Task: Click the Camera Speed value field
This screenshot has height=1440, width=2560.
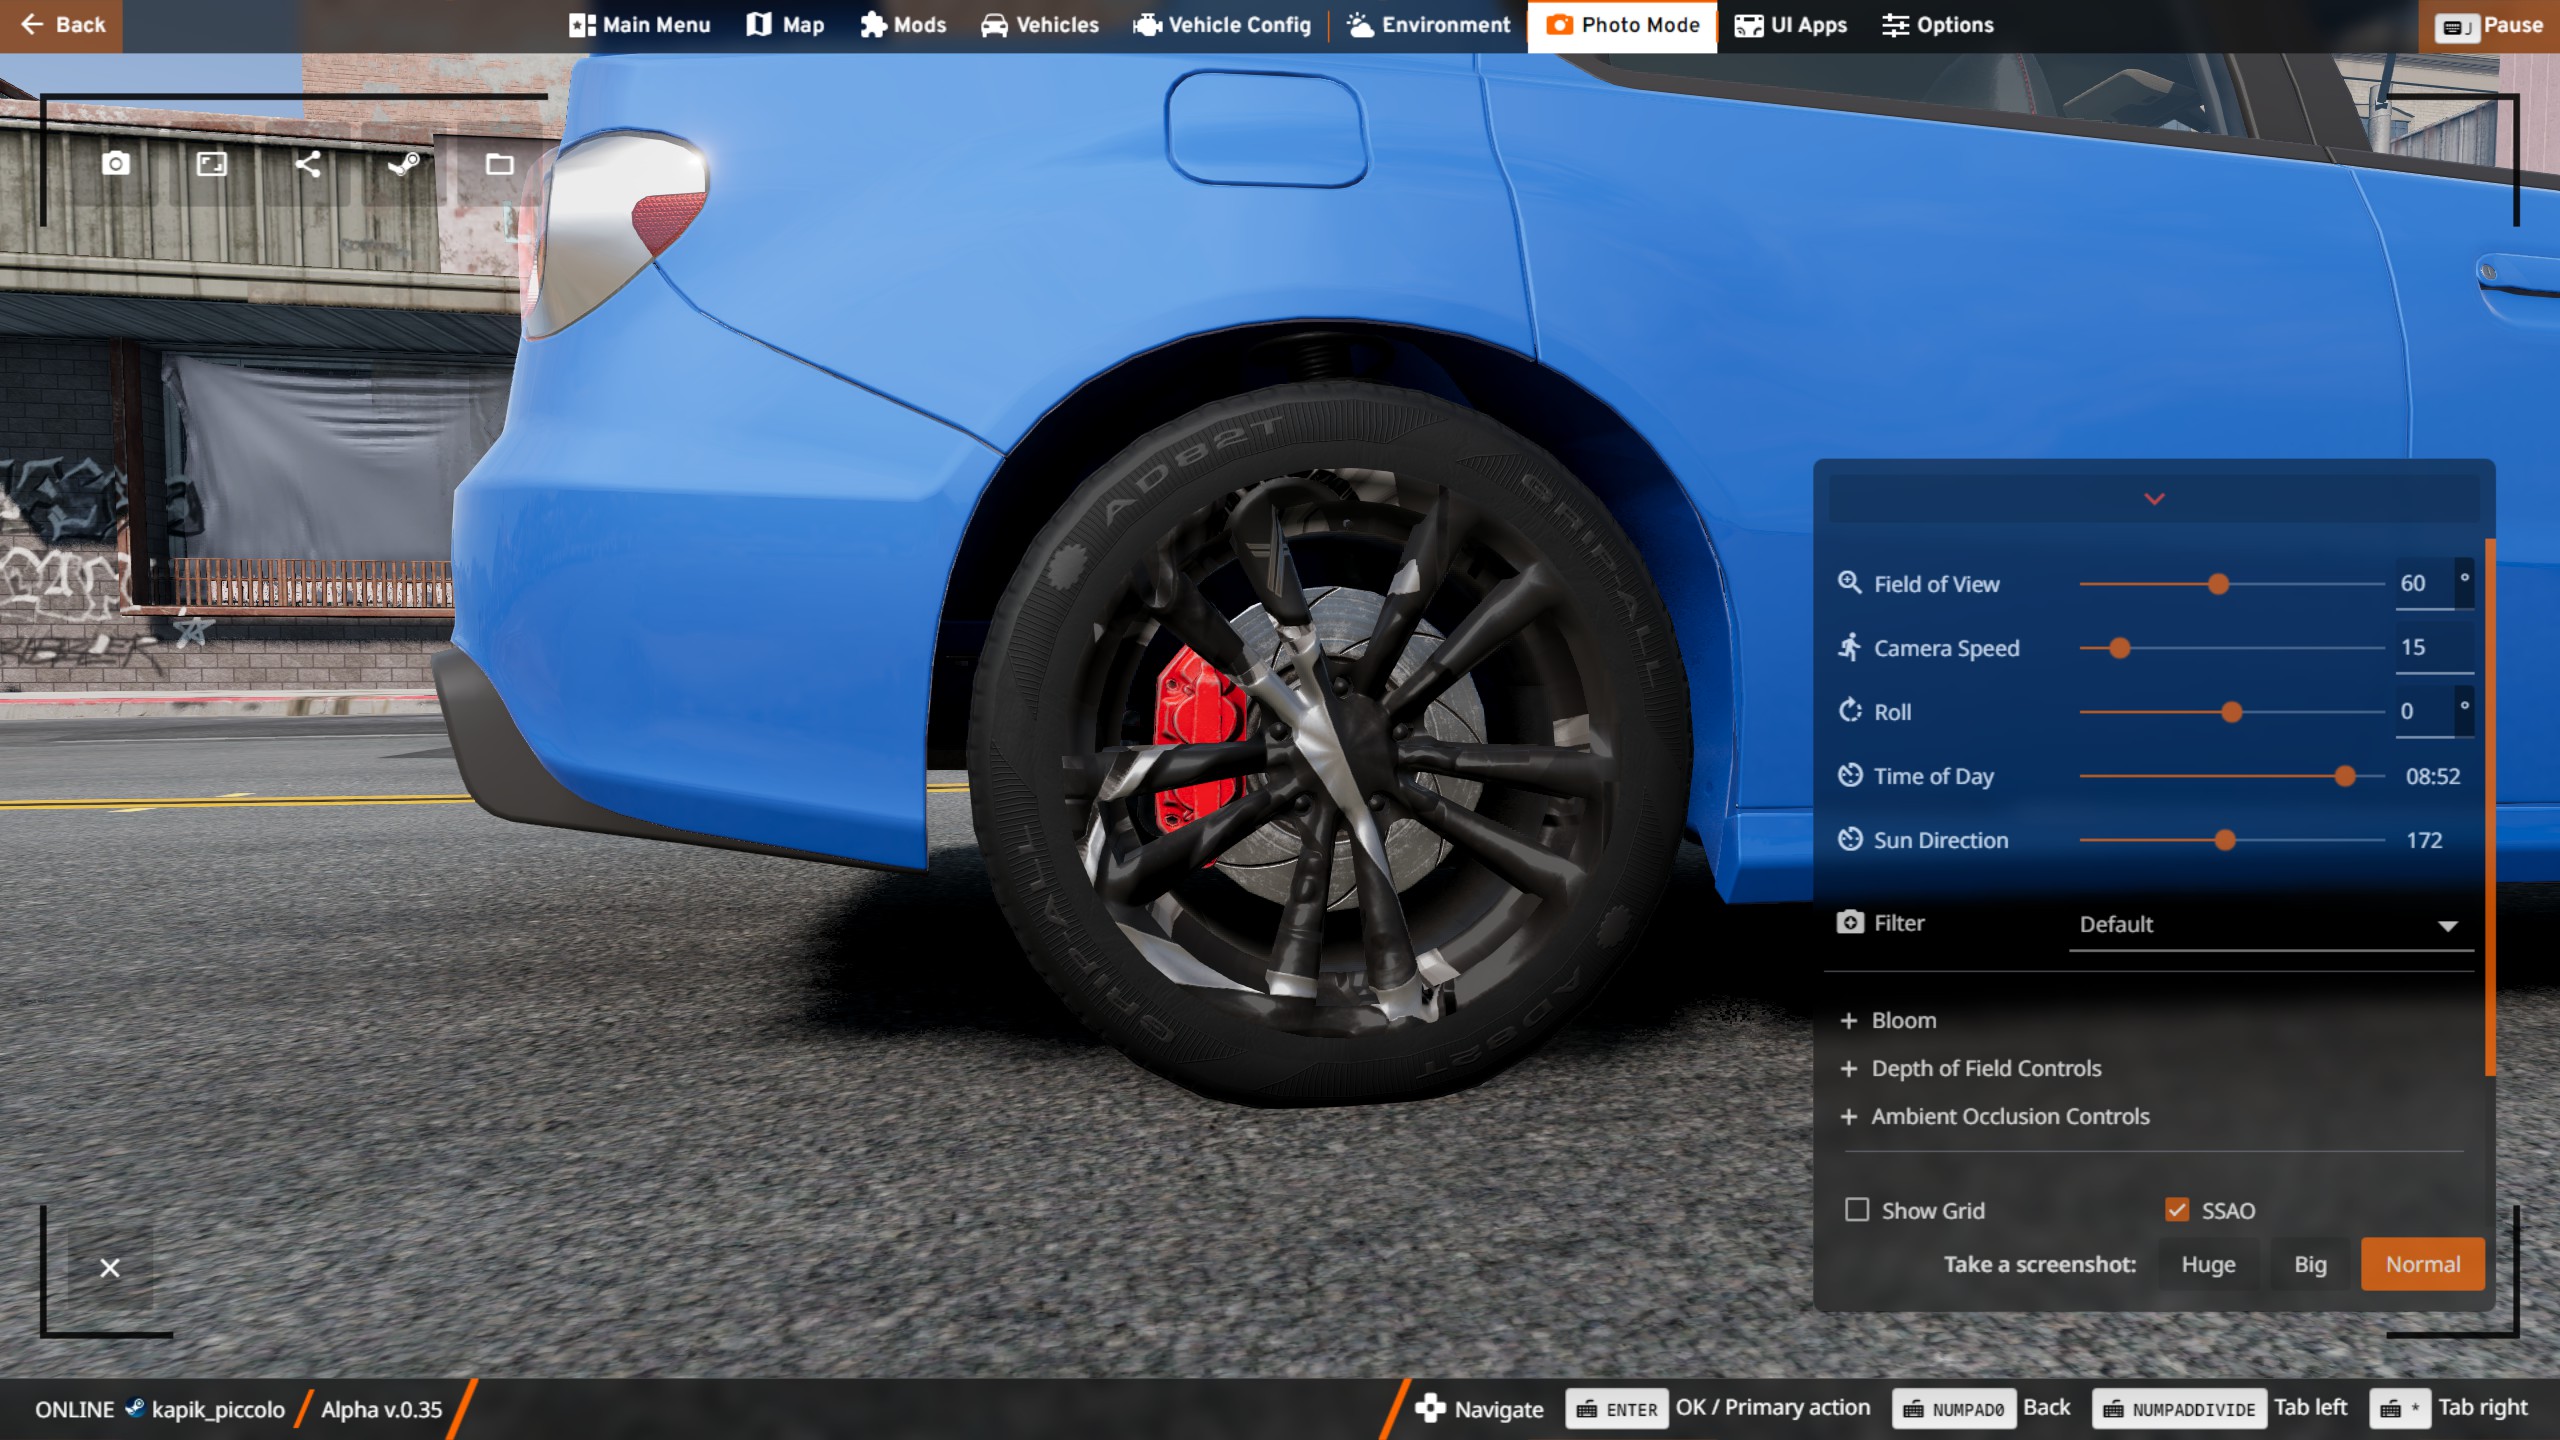Action: point(2432,647)
